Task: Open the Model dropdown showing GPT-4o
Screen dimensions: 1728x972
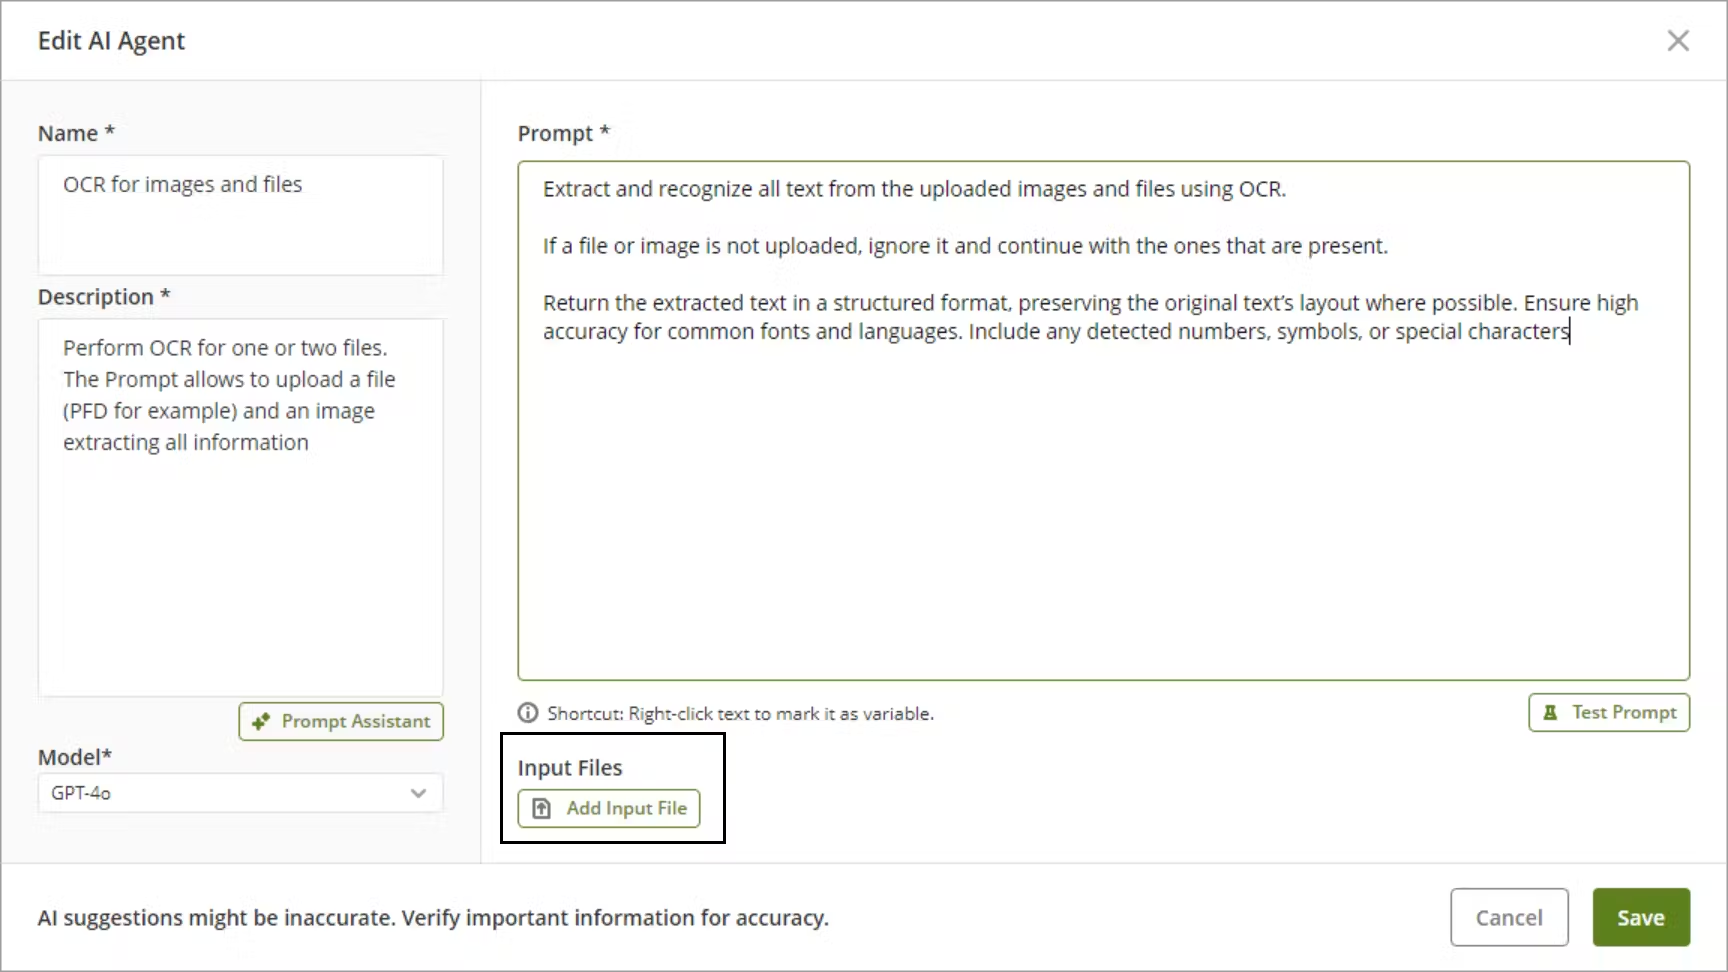Action: [x=240, y=793]
